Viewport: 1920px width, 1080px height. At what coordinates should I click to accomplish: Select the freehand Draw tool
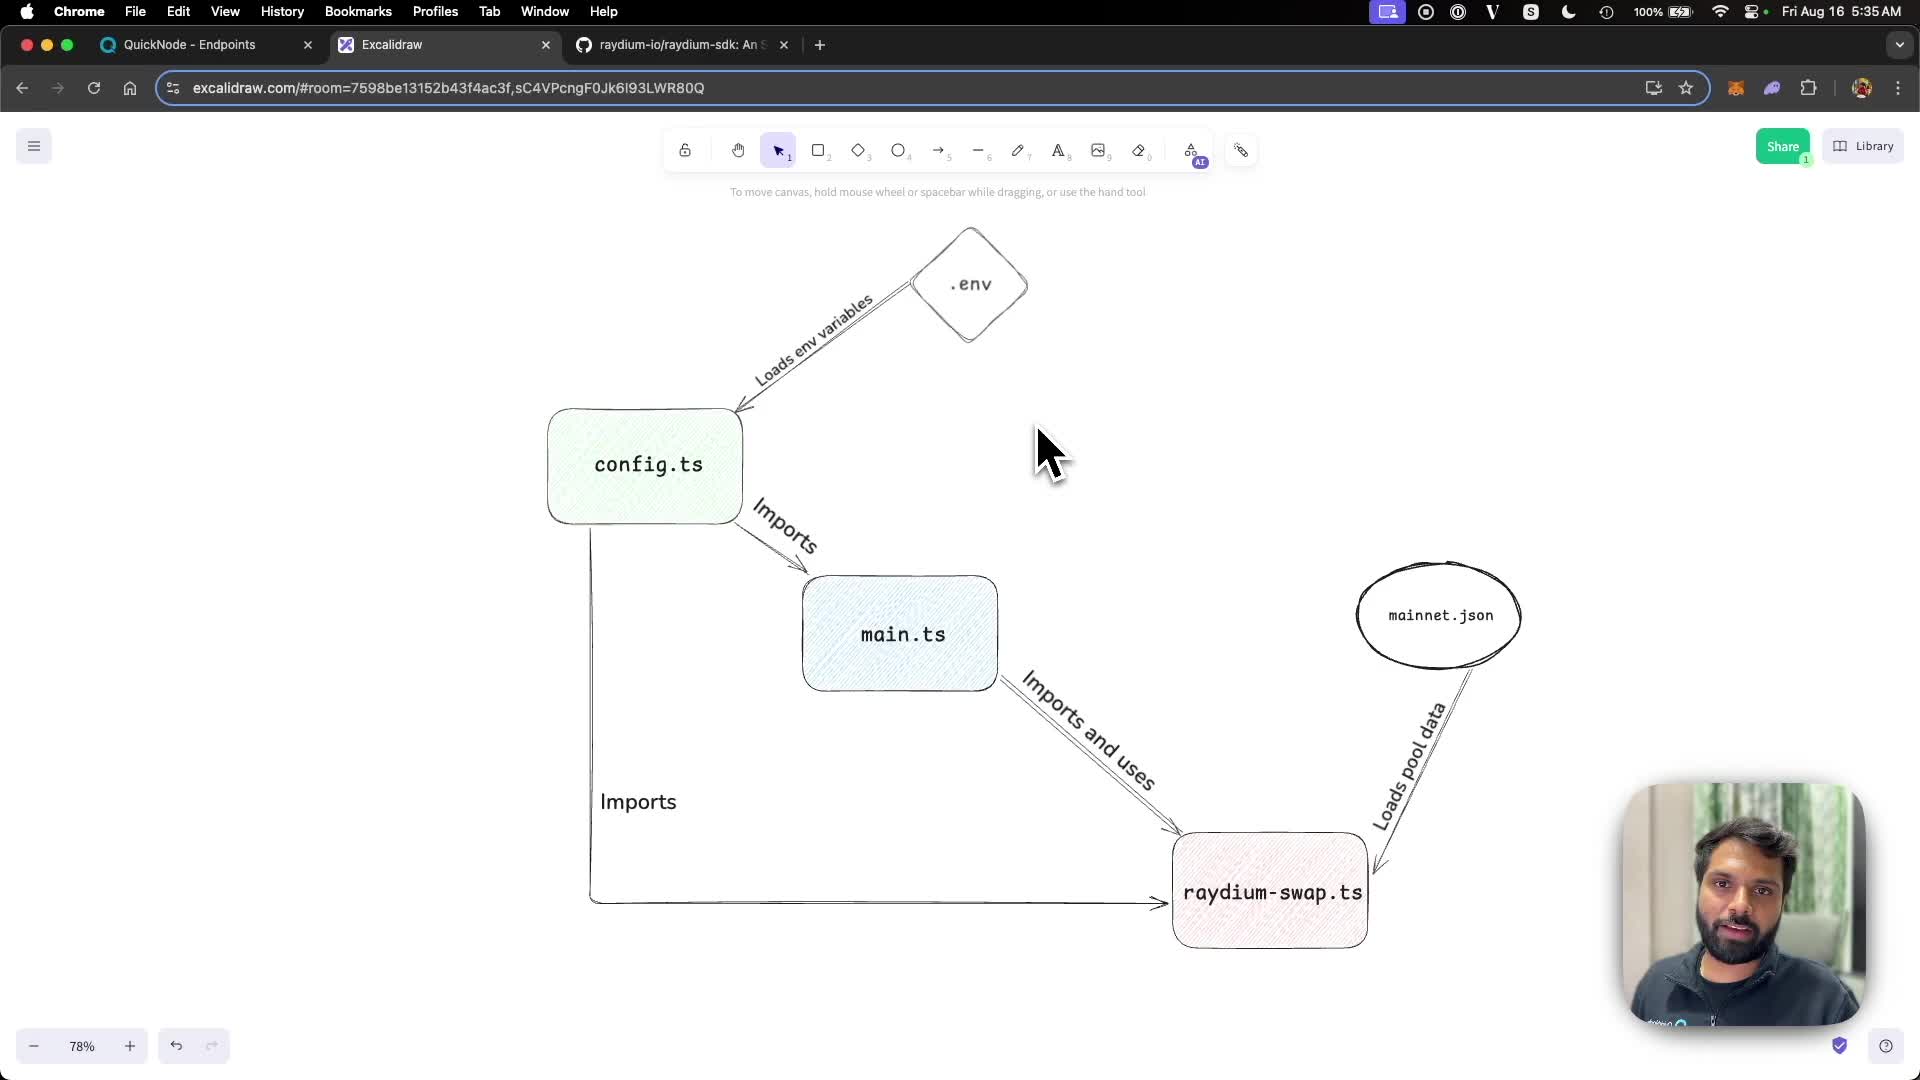1019,150
